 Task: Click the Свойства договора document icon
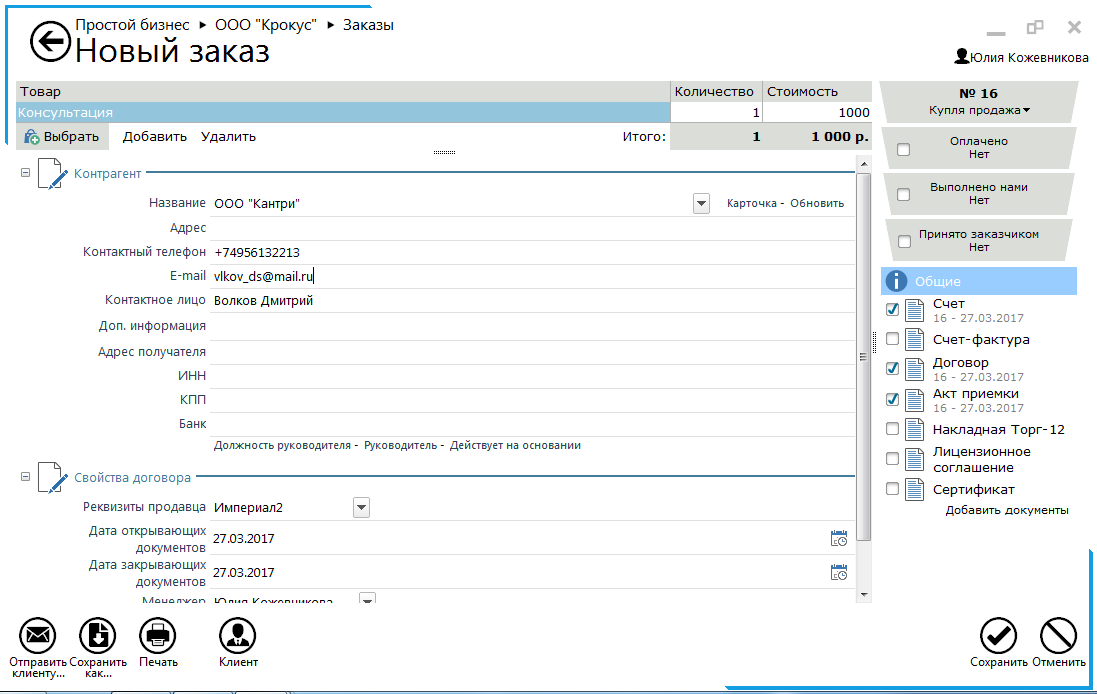coord(52,478)
